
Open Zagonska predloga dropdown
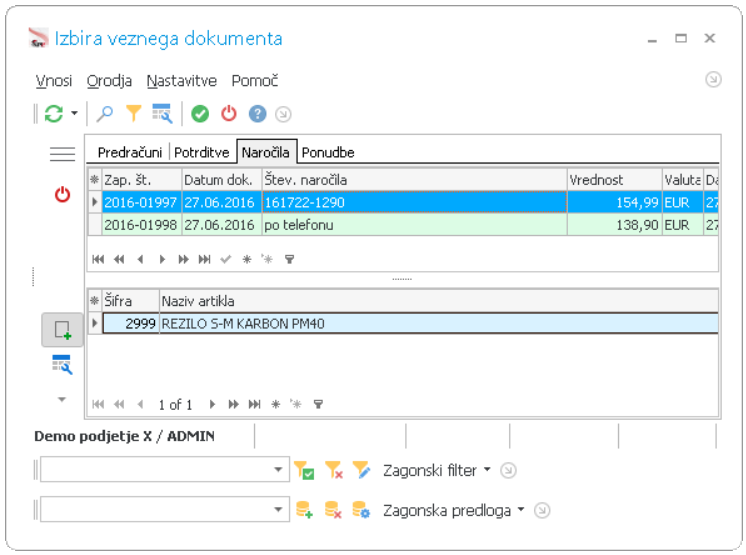click(x=453, y=510)
